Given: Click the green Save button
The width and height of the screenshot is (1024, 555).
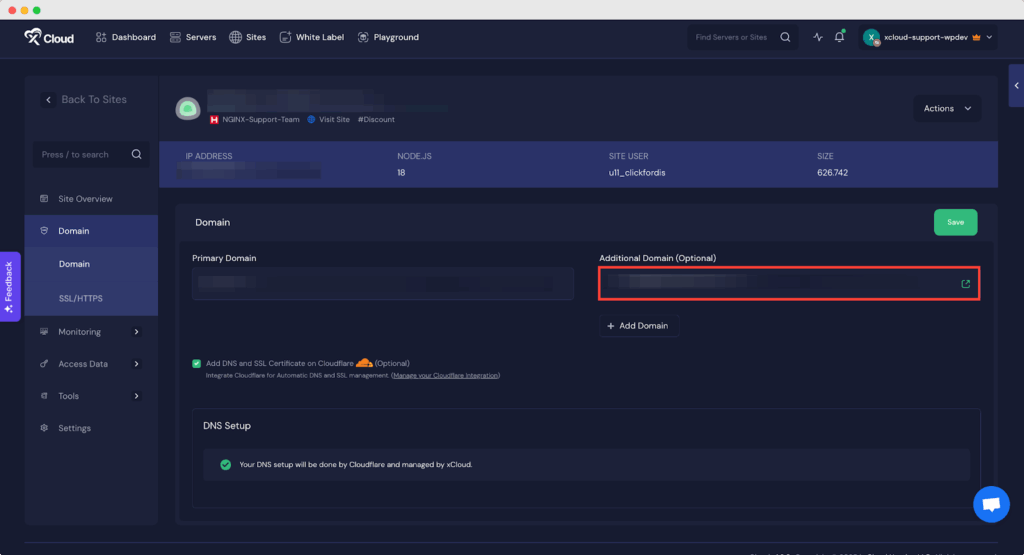Looking at the screenshot, I should (955, 222).
